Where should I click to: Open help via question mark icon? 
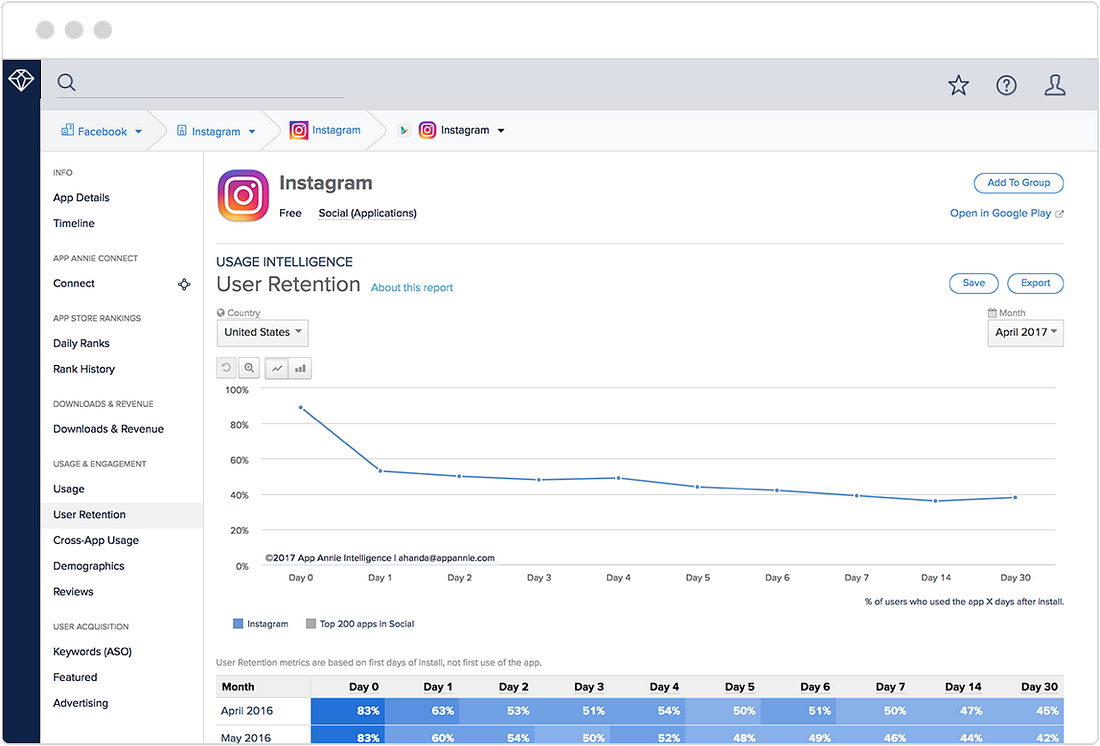tap(1006, 85)
